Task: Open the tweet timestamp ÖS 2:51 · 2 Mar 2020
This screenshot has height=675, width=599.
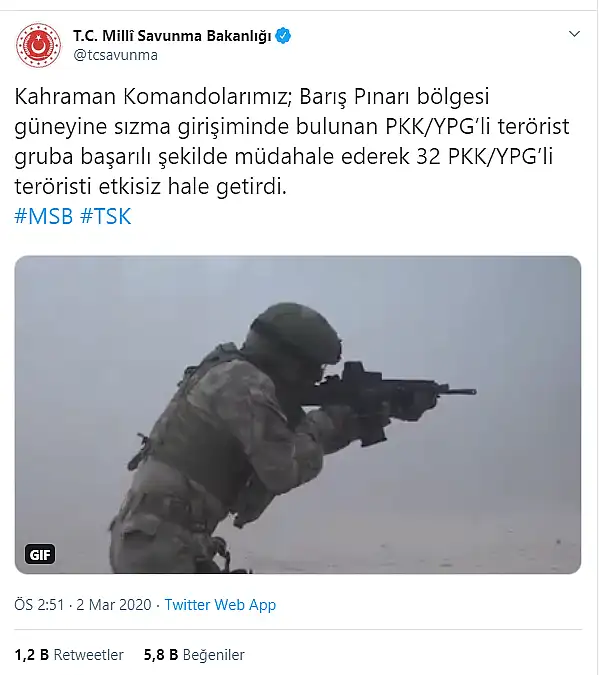Action: click(x=83, y=605)
